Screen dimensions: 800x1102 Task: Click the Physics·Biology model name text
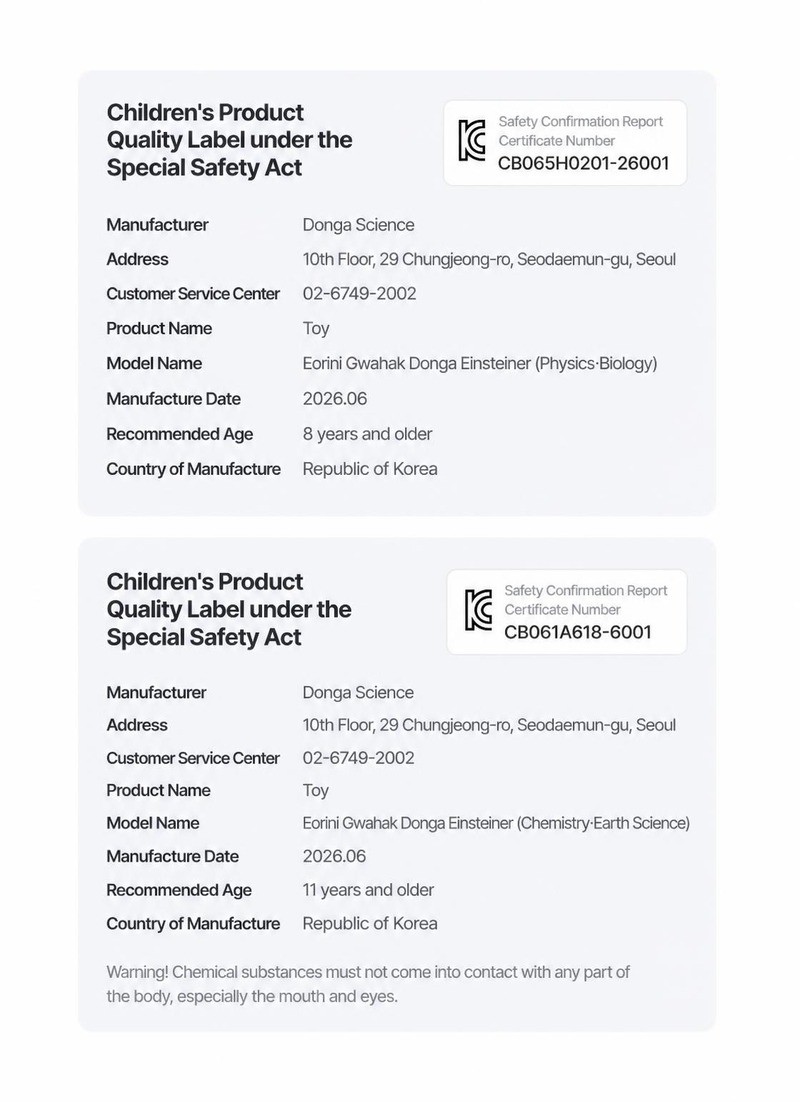pyautogui.click(x=480, y=363)
